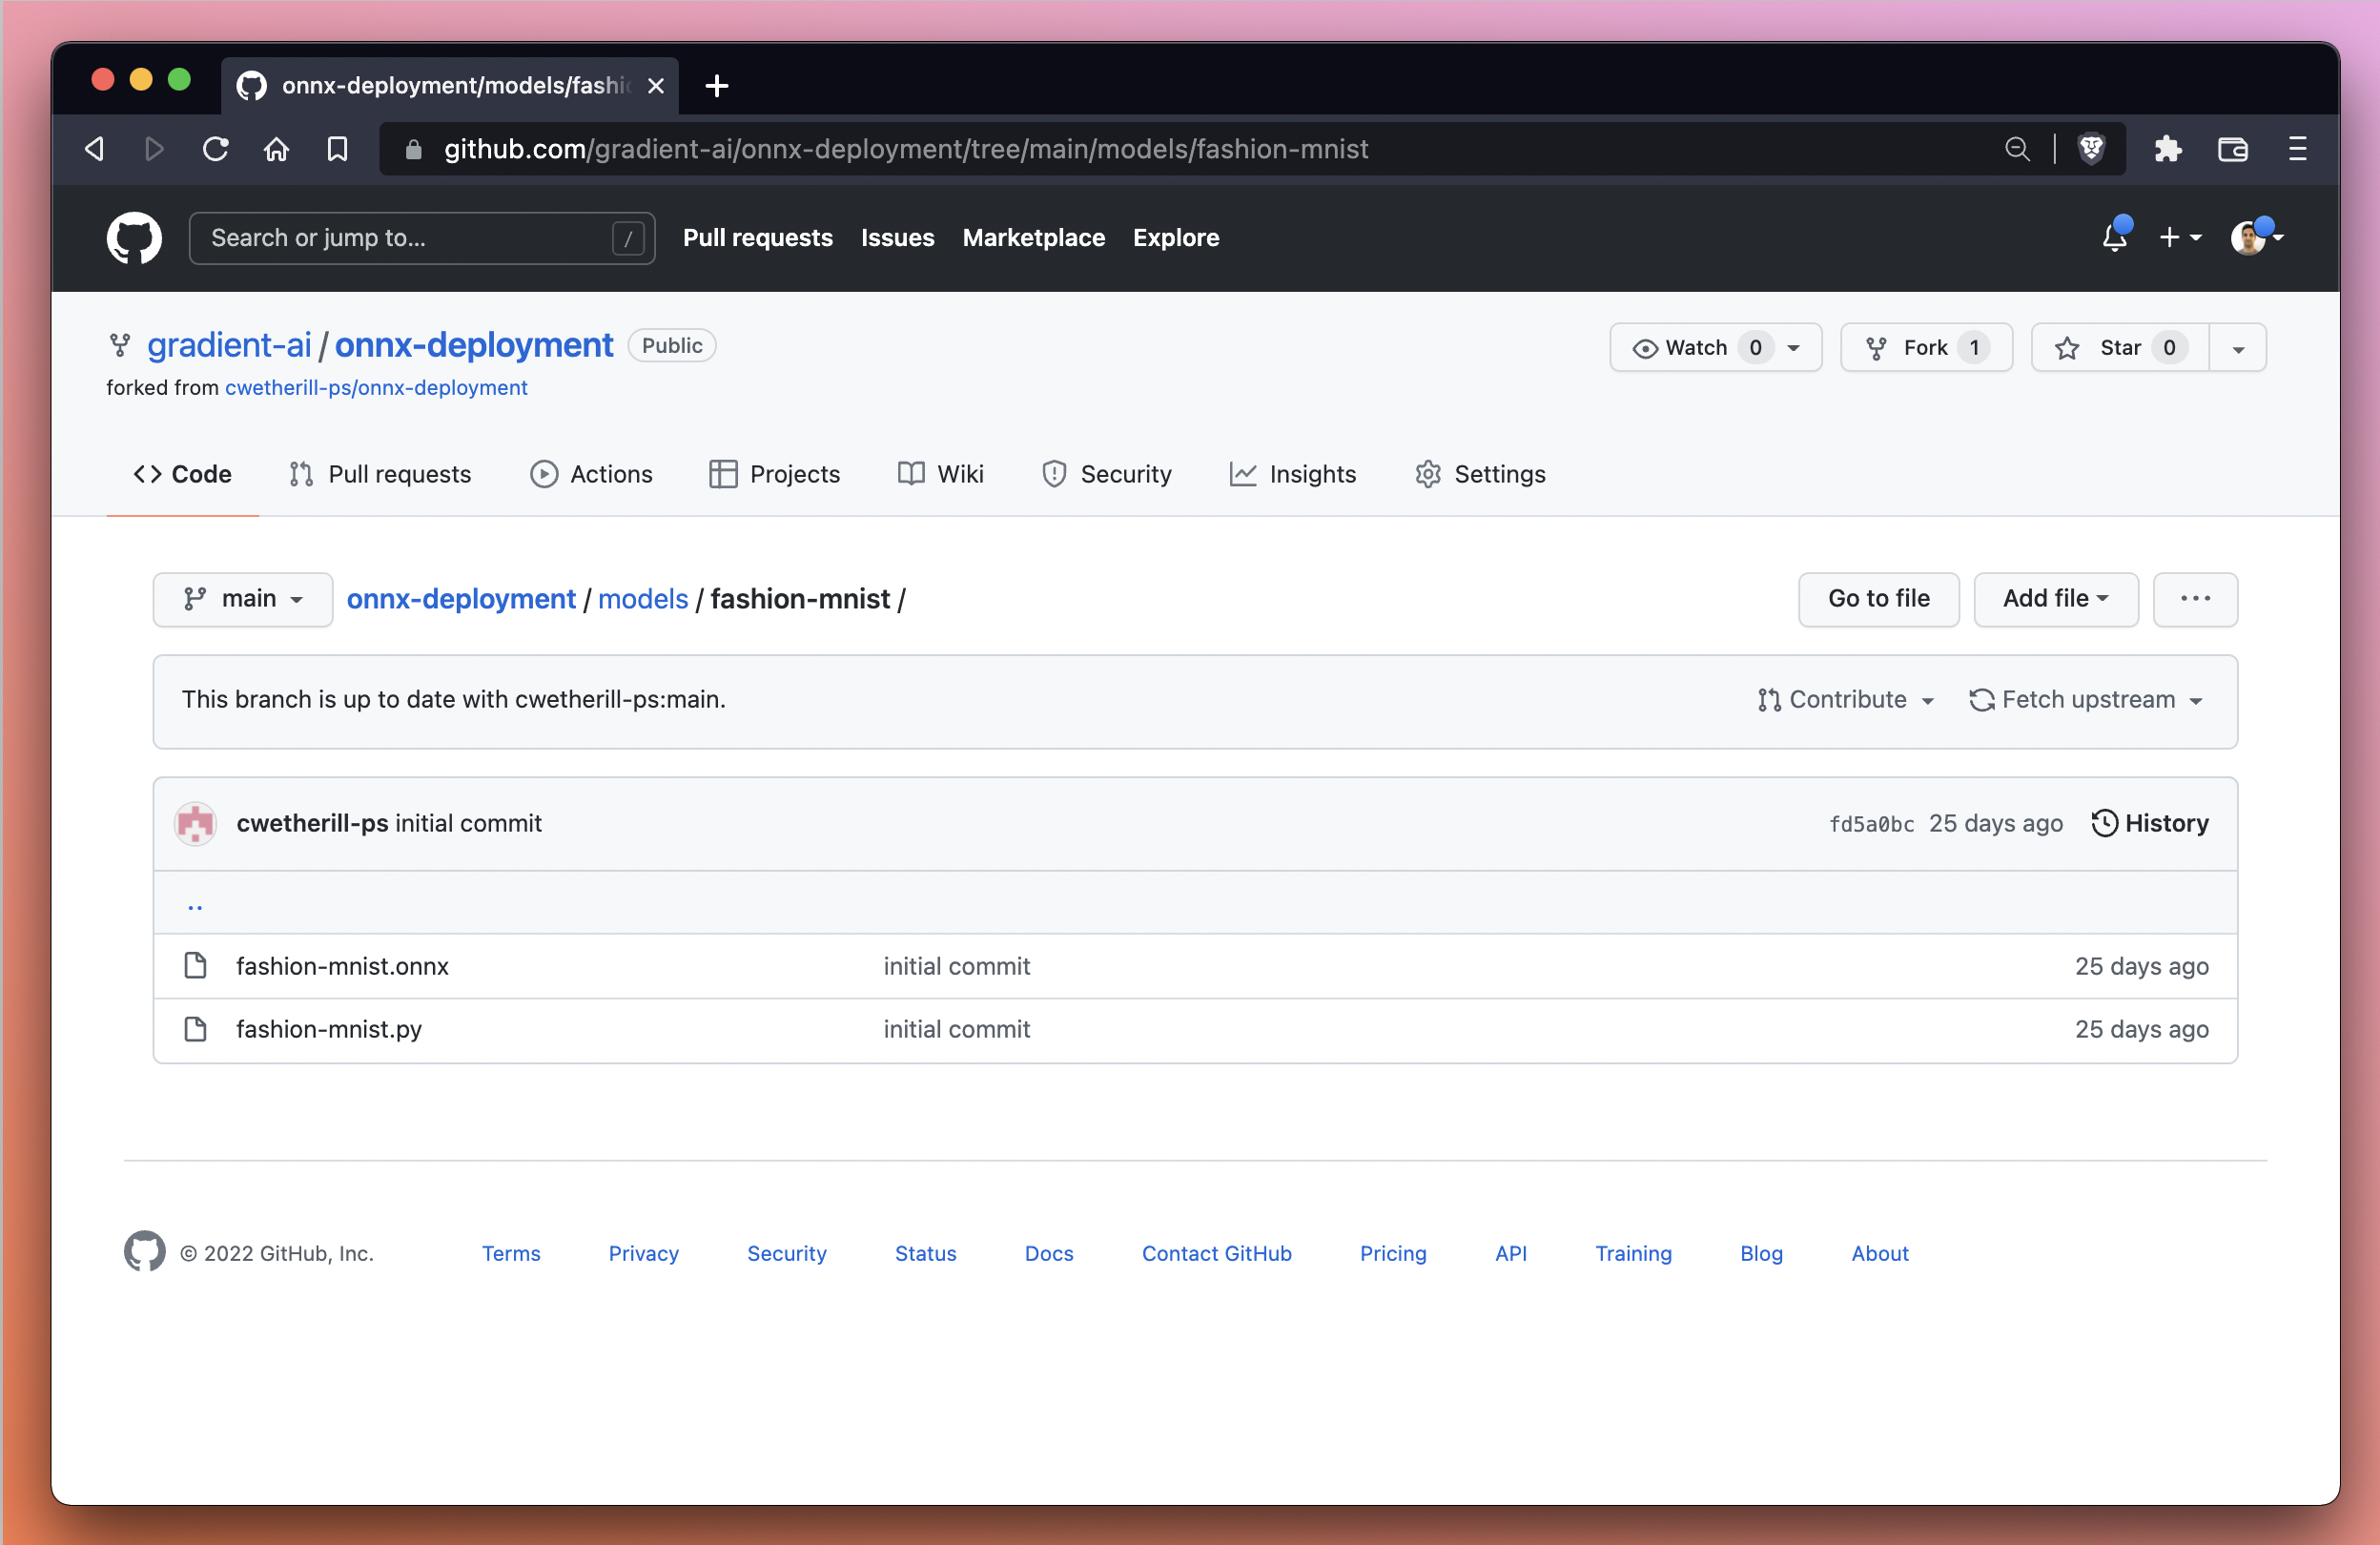Open a new browser tab
Screen dimensions: 2380x1545
[x=716, y=86]
